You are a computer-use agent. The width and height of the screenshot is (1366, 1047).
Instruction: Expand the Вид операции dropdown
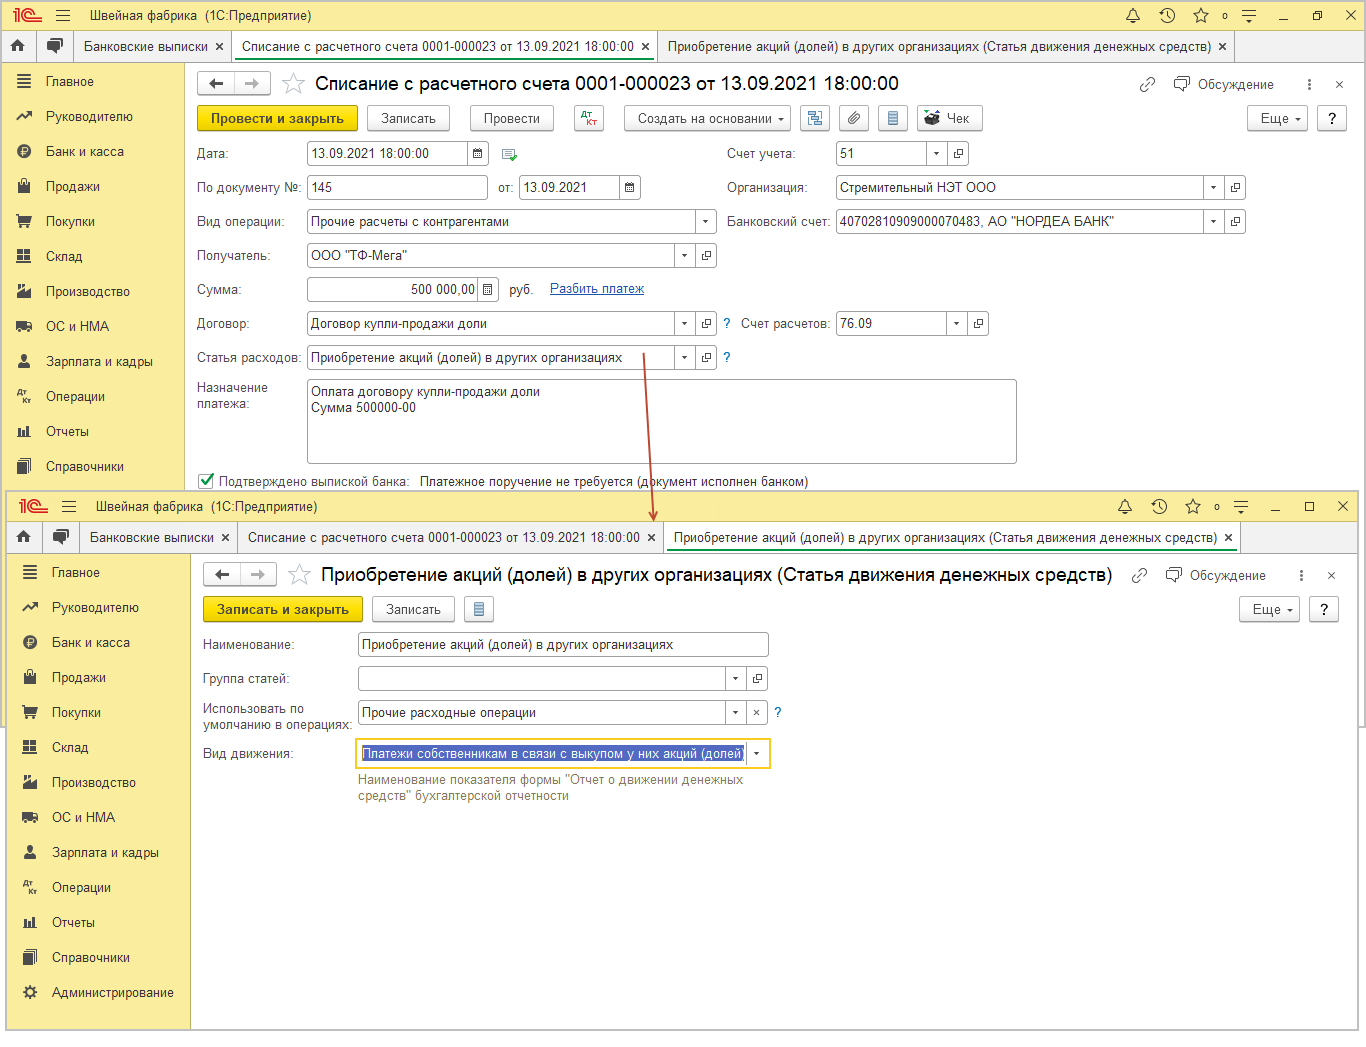tap(706, 222)
